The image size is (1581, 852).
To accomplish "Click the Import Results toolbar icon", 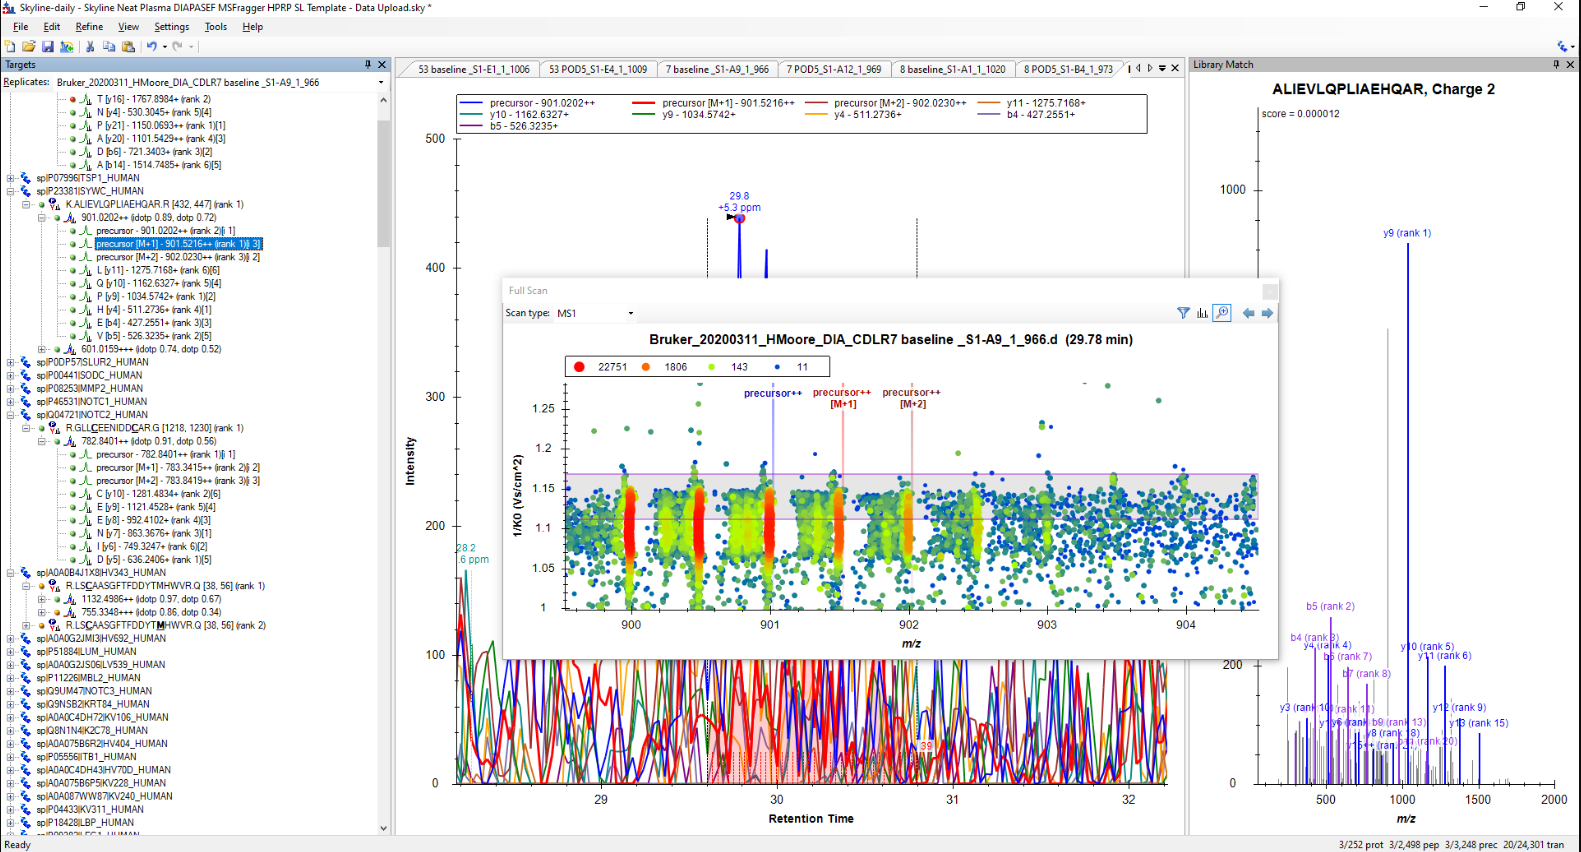I will [67, 46].
